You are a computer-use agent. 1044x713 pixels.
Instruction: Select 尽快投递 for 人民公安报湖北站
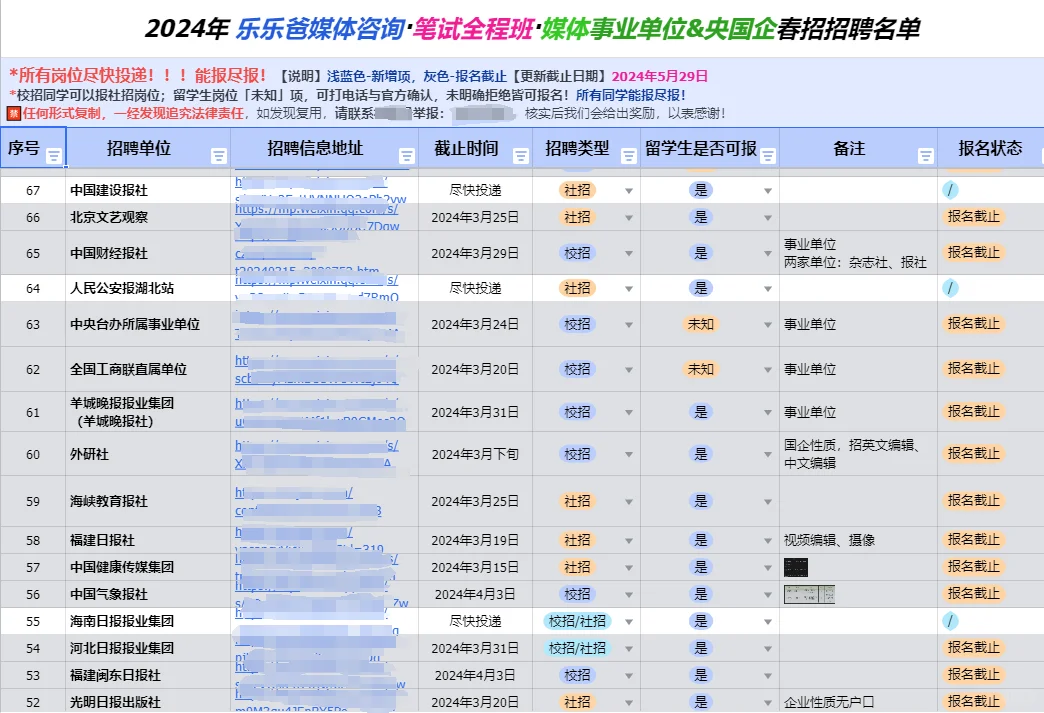pyautogui.click(x=475, y=288)
